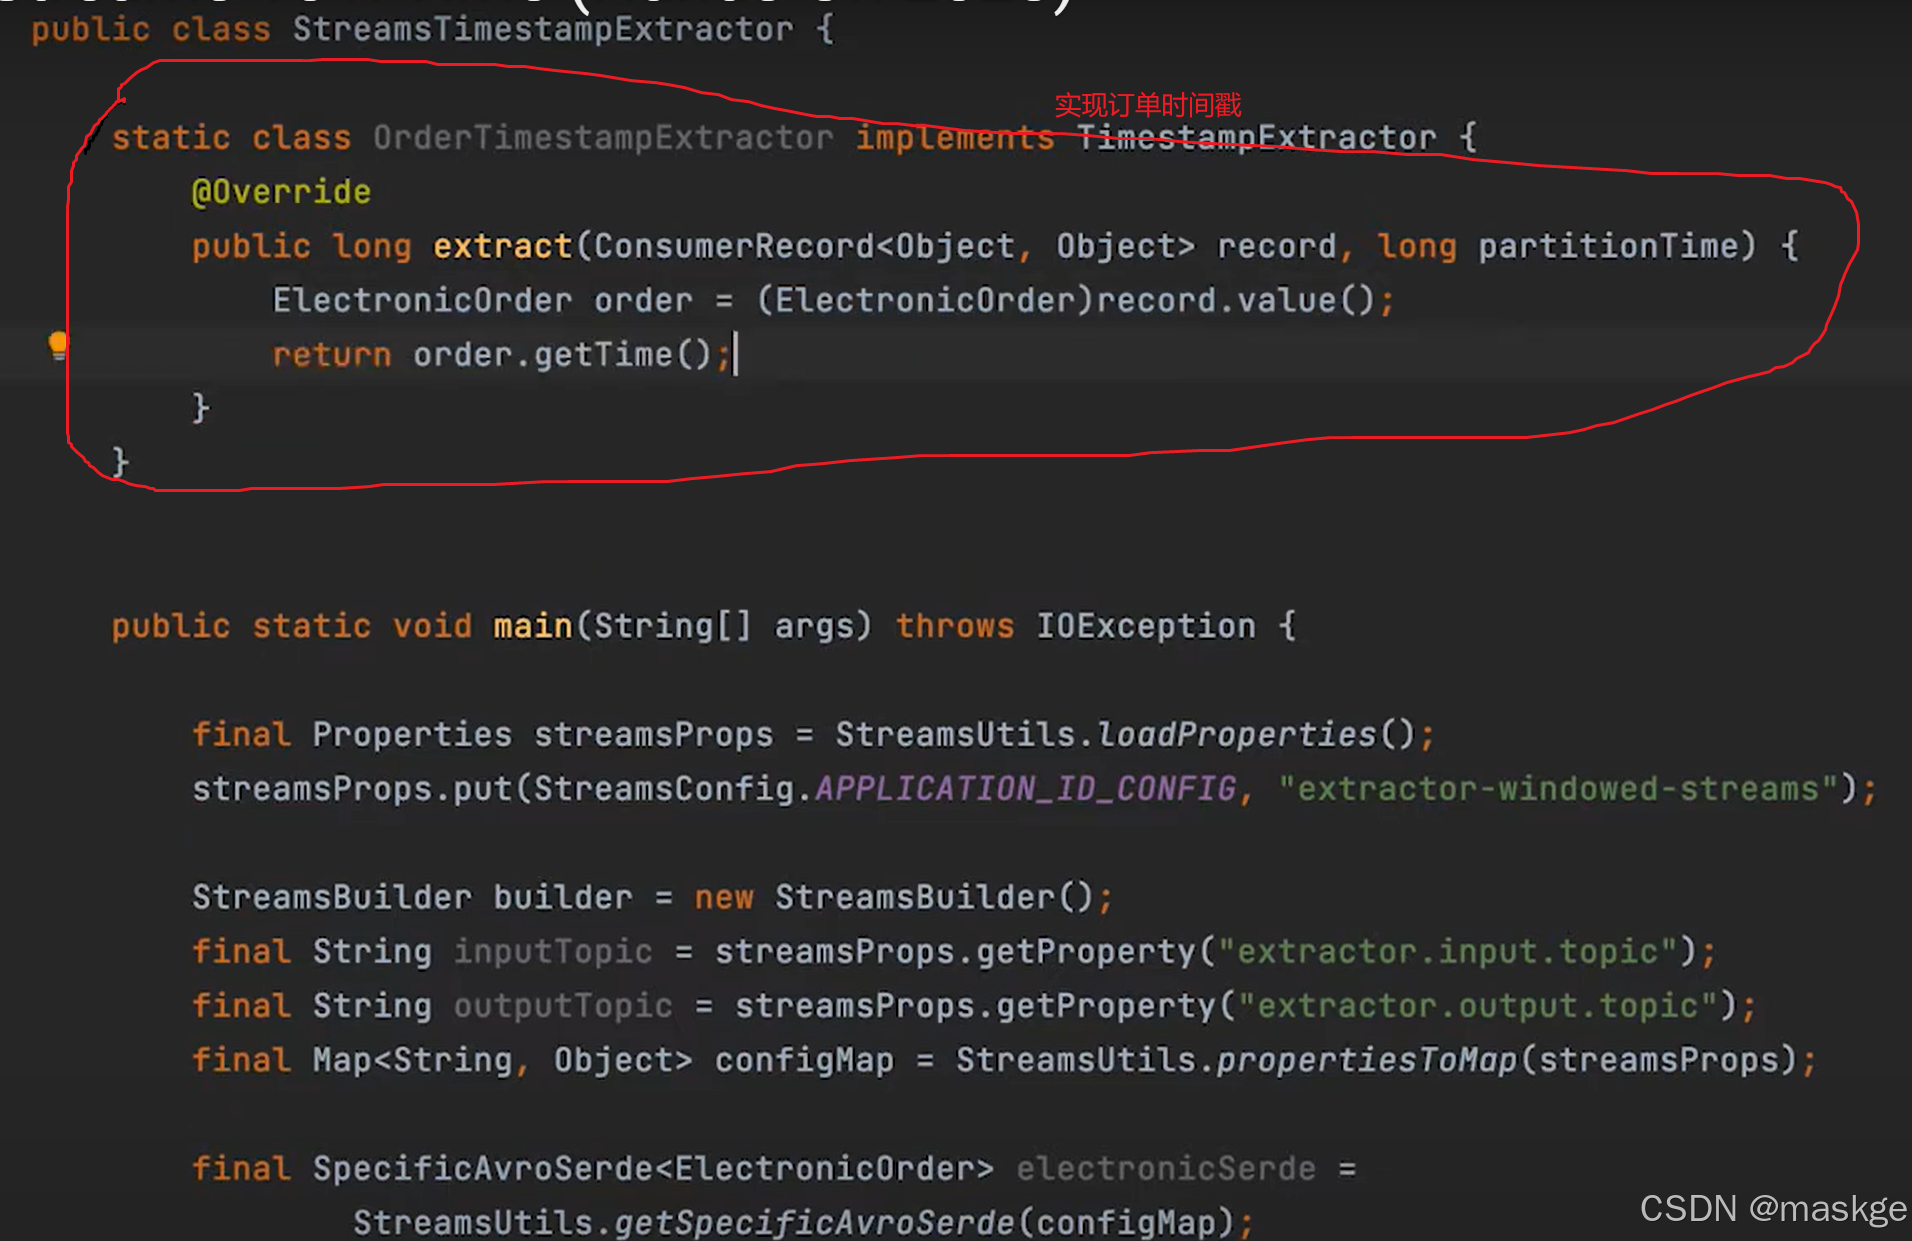Click the OrderTimestampExtractor class name
Viewport: 1912px width, 1241px height.
click(603, 137)
